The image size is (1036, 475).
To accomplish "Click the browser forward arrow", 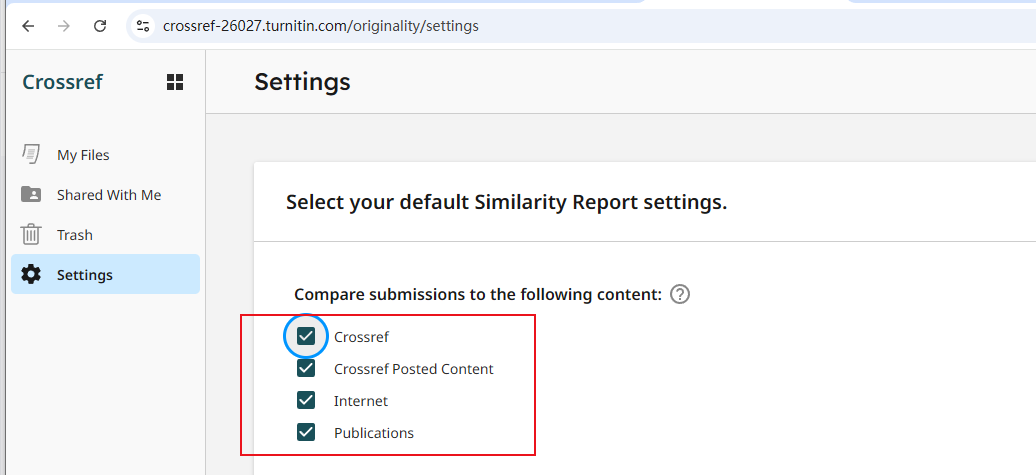I will pyautogui.click(x=63, y=26).
